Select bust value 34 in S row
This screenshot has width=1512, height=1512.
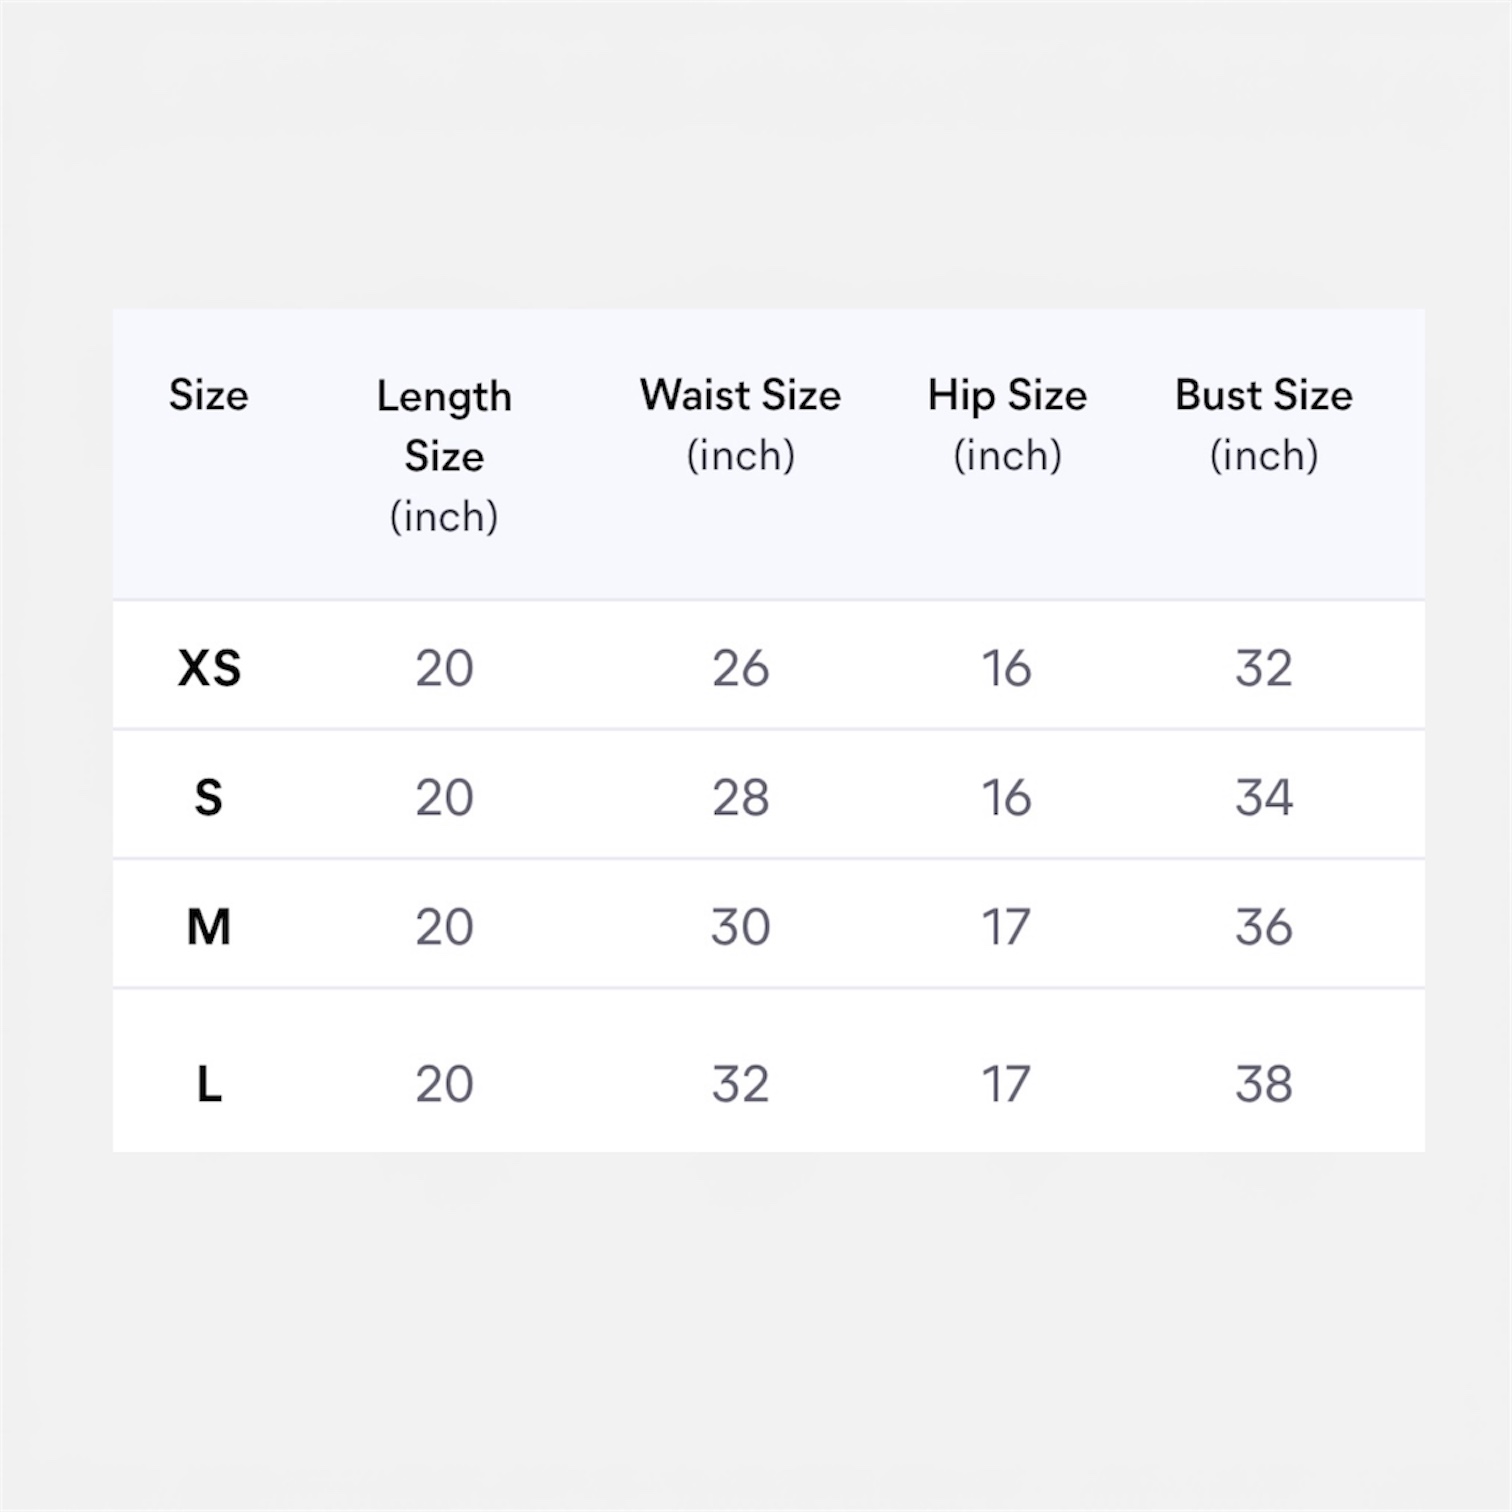tap(1264, 797)
